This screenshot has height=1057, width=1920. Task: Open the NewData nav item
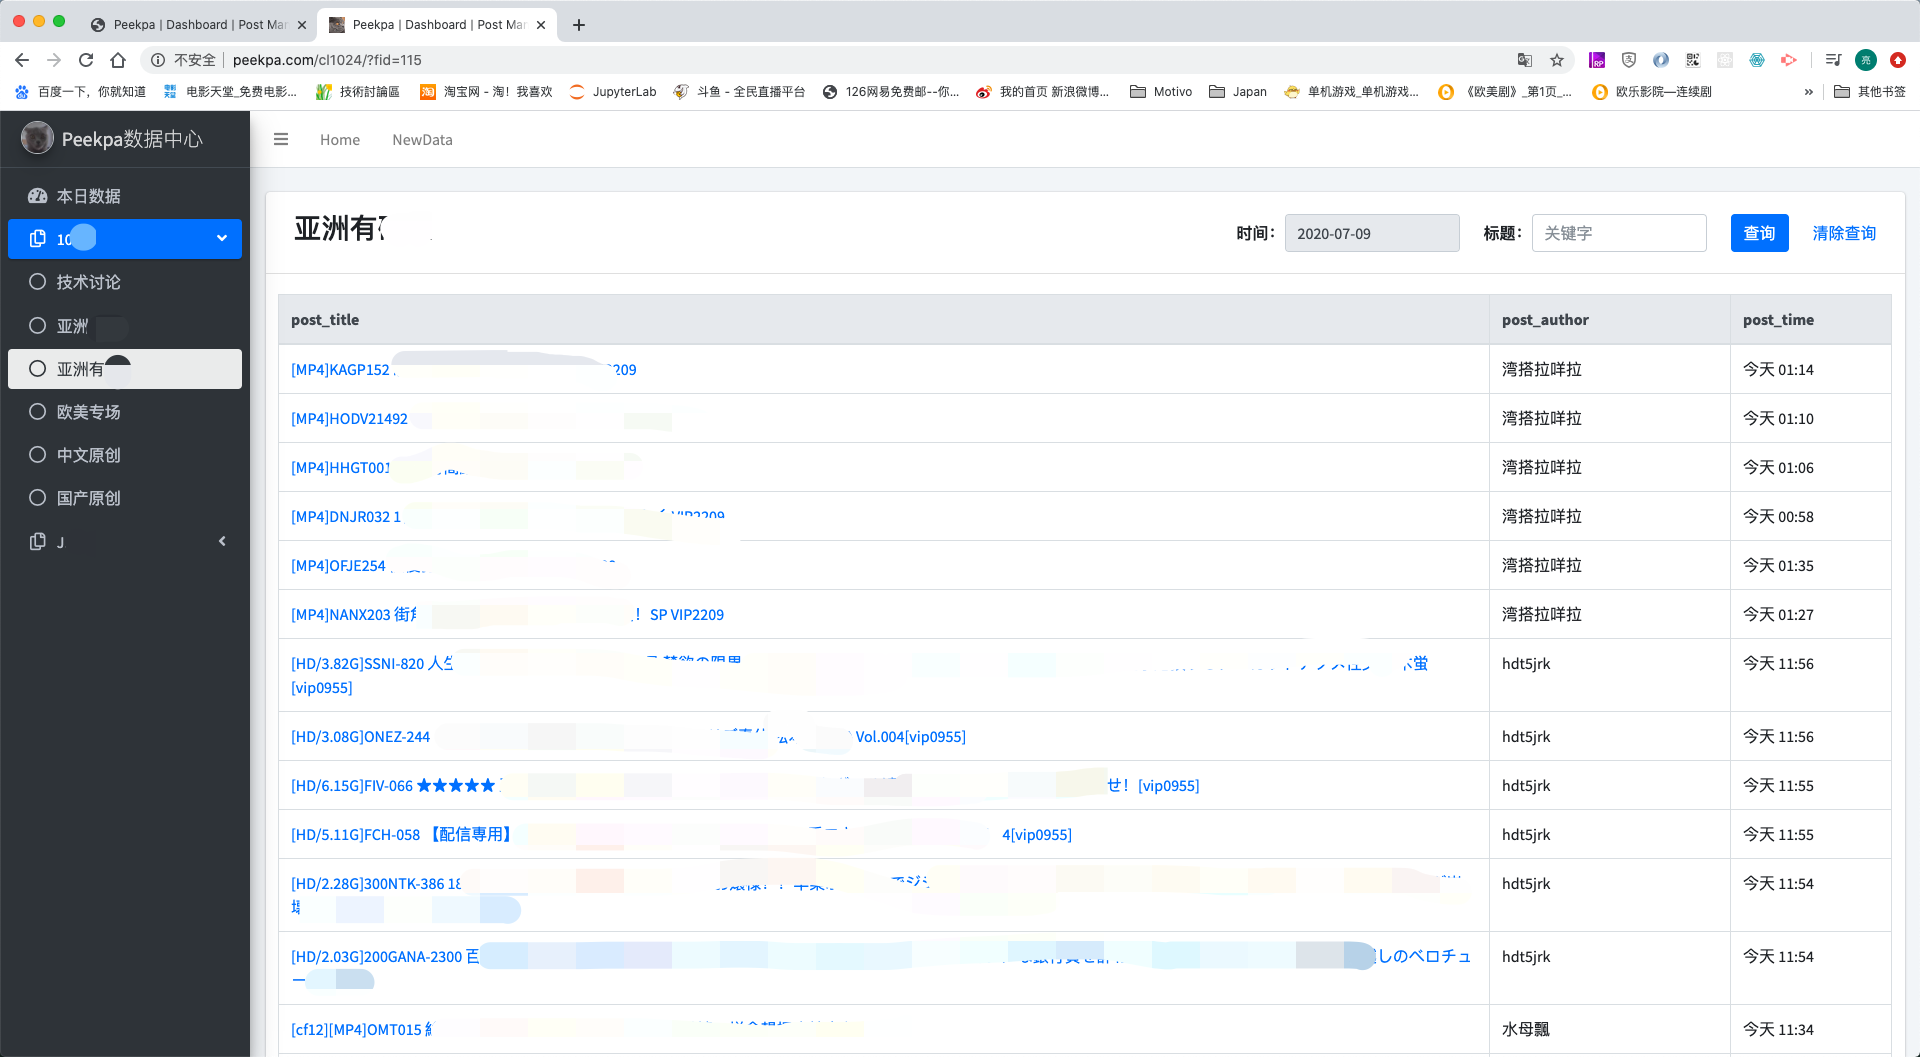(422, 140)
